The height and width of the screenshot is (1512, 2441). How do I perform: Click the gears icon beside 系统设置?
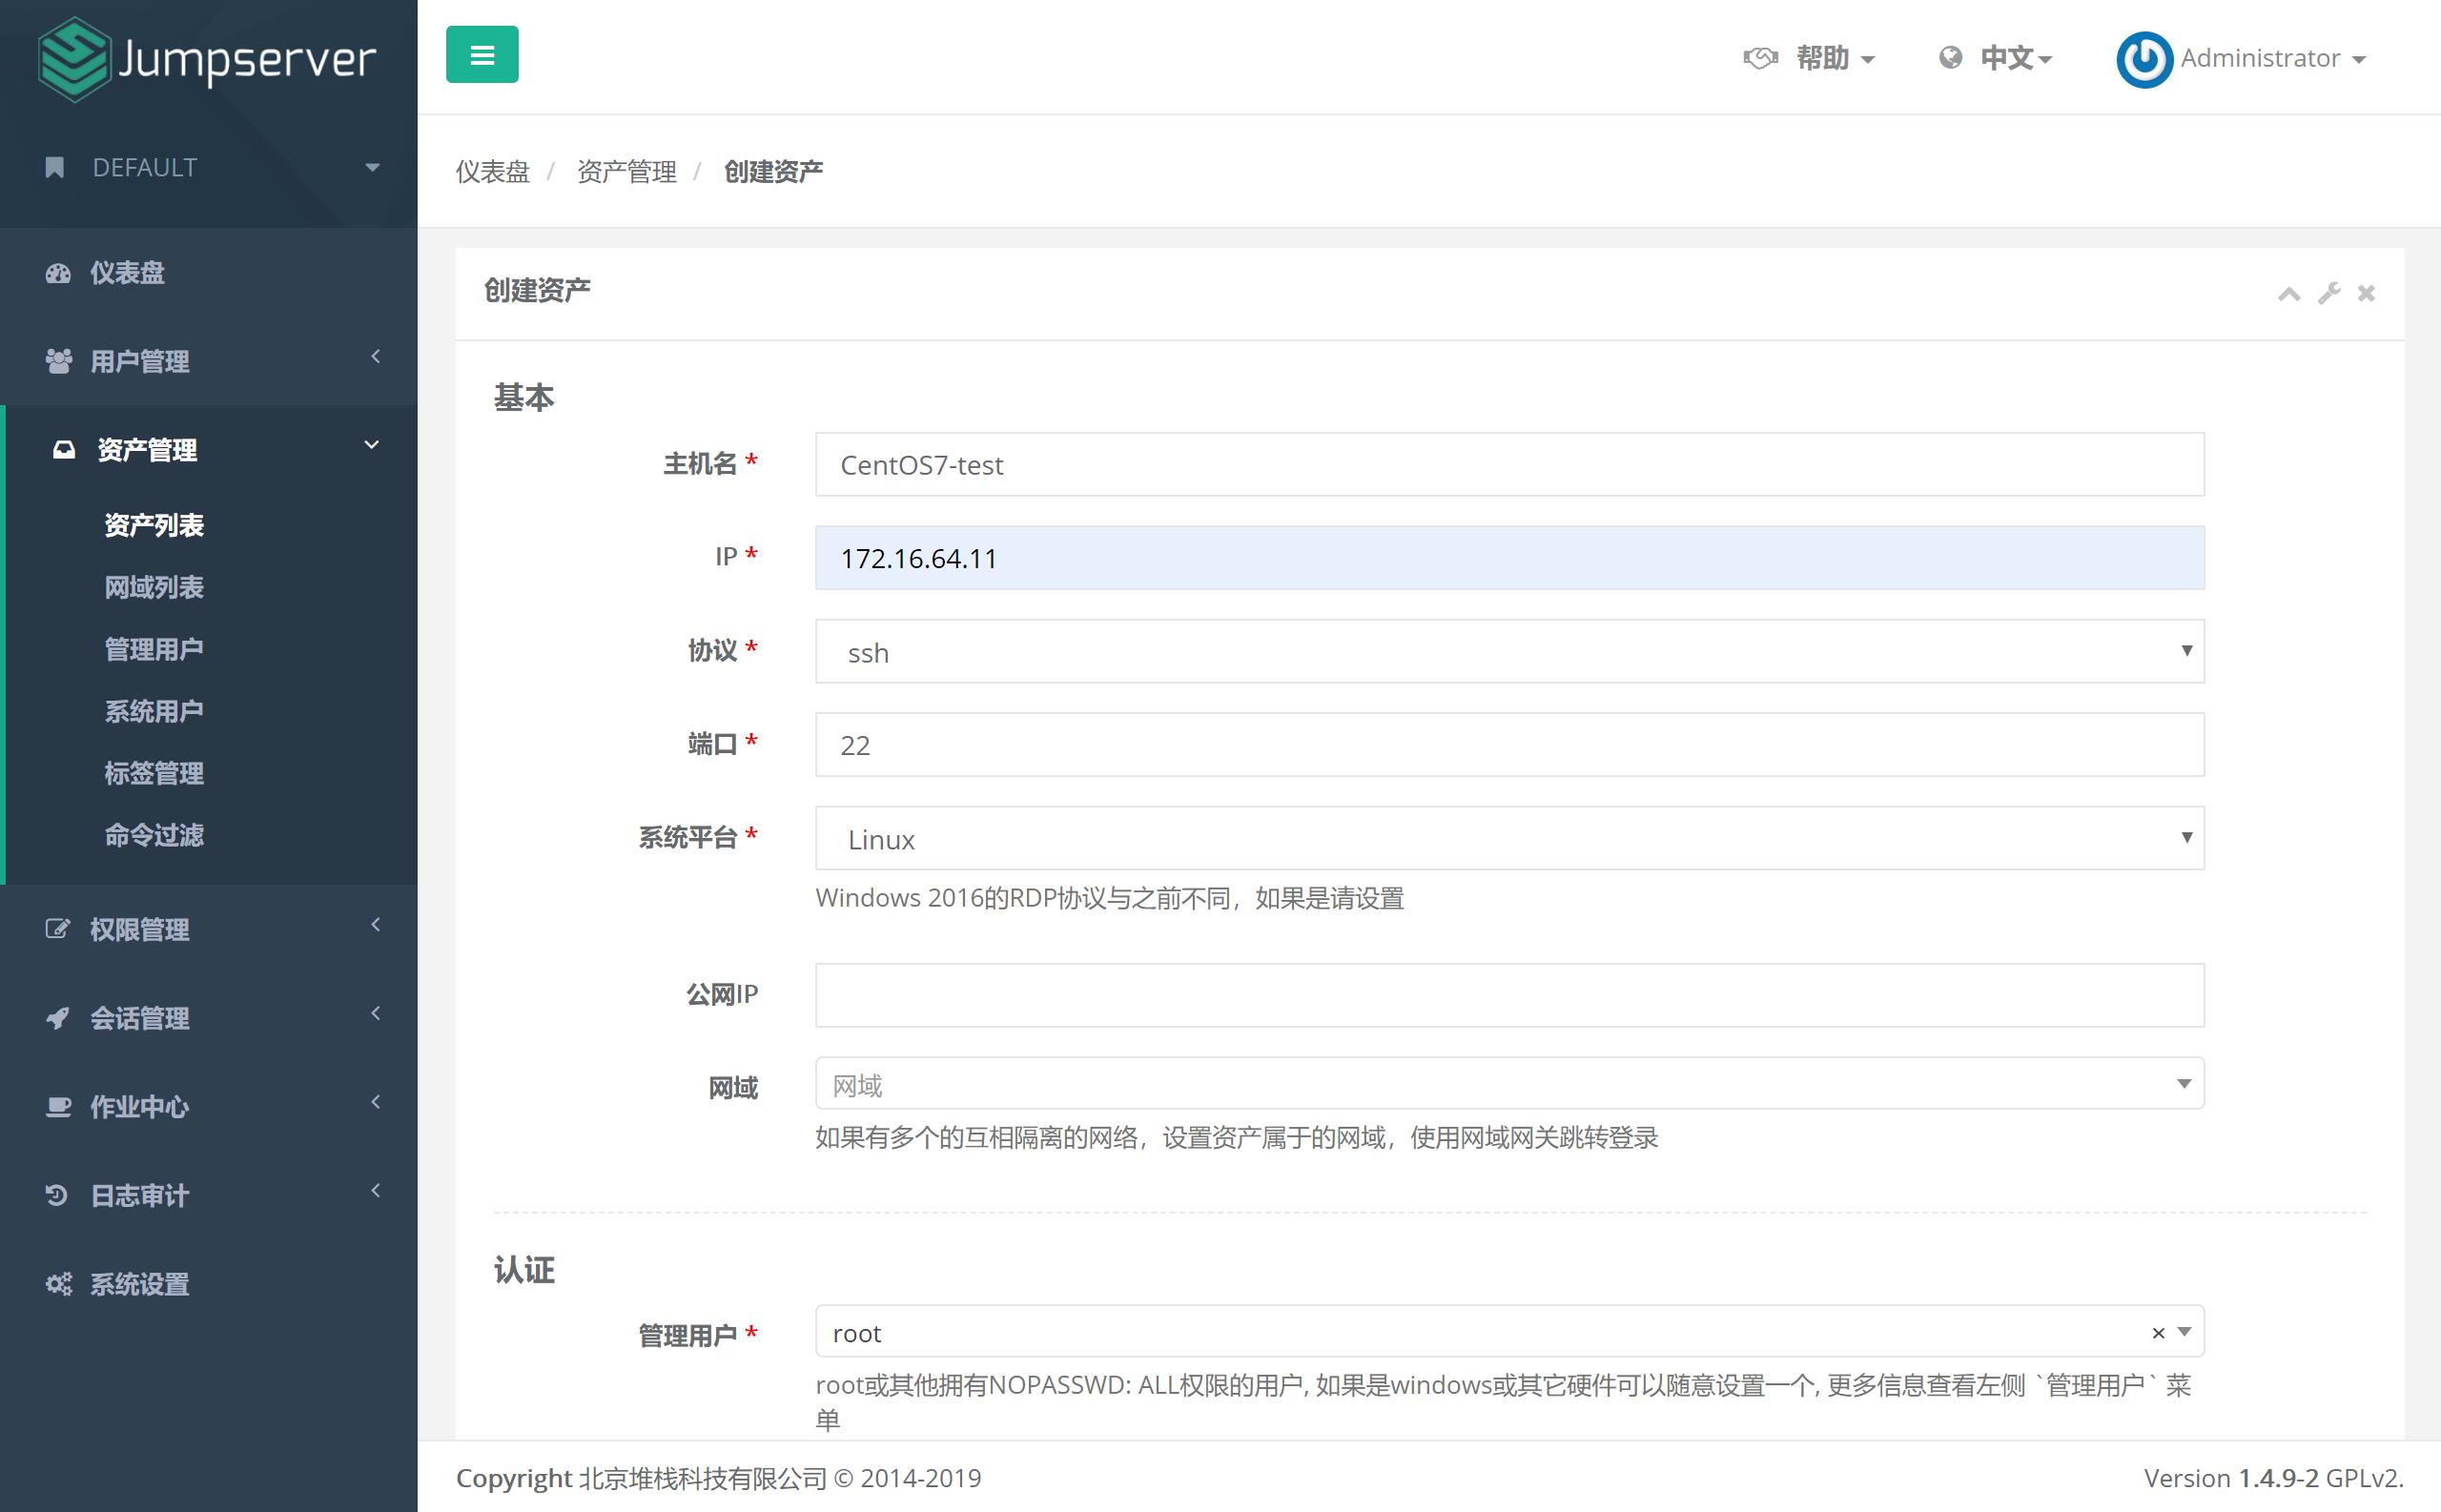(59, 1284)
